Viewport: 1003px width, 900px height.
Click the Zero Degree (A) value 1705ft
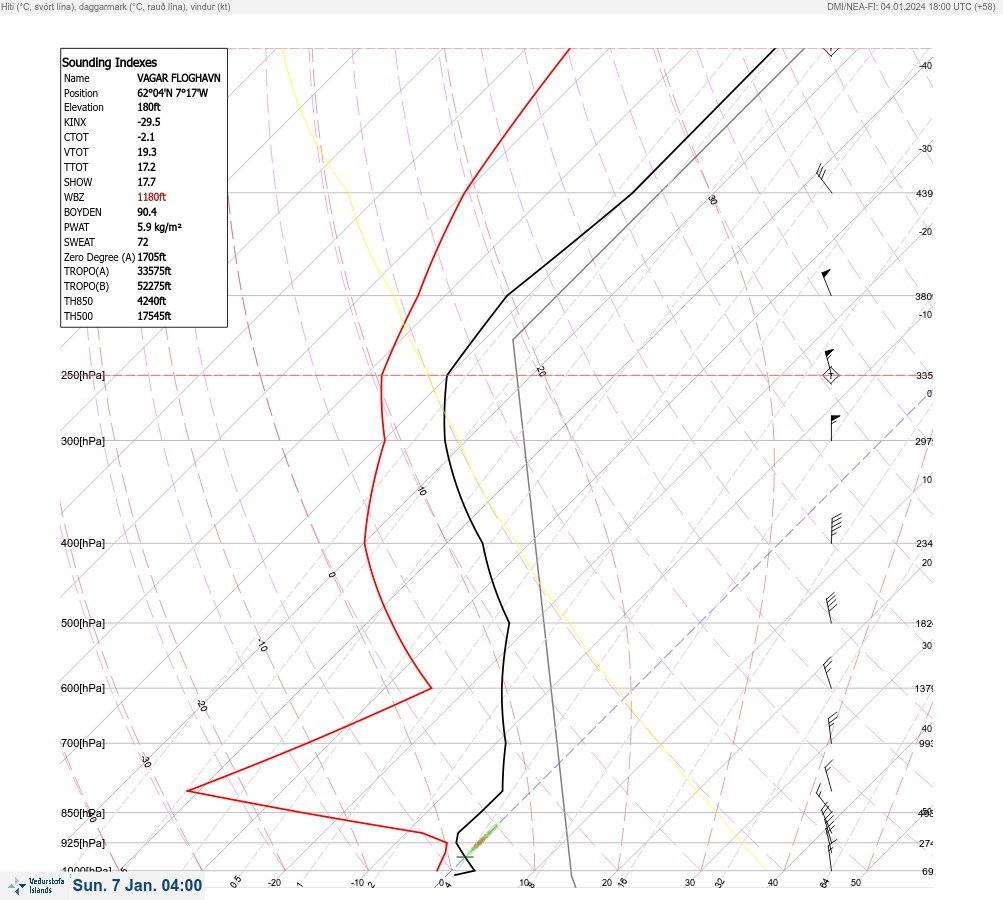pyautogui.click(x=151, y=257)
